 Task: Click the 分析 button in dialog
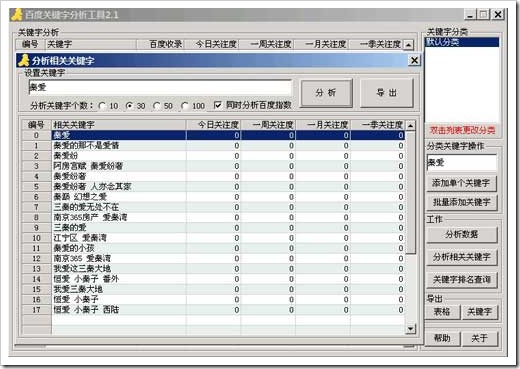tap(326, 93)
